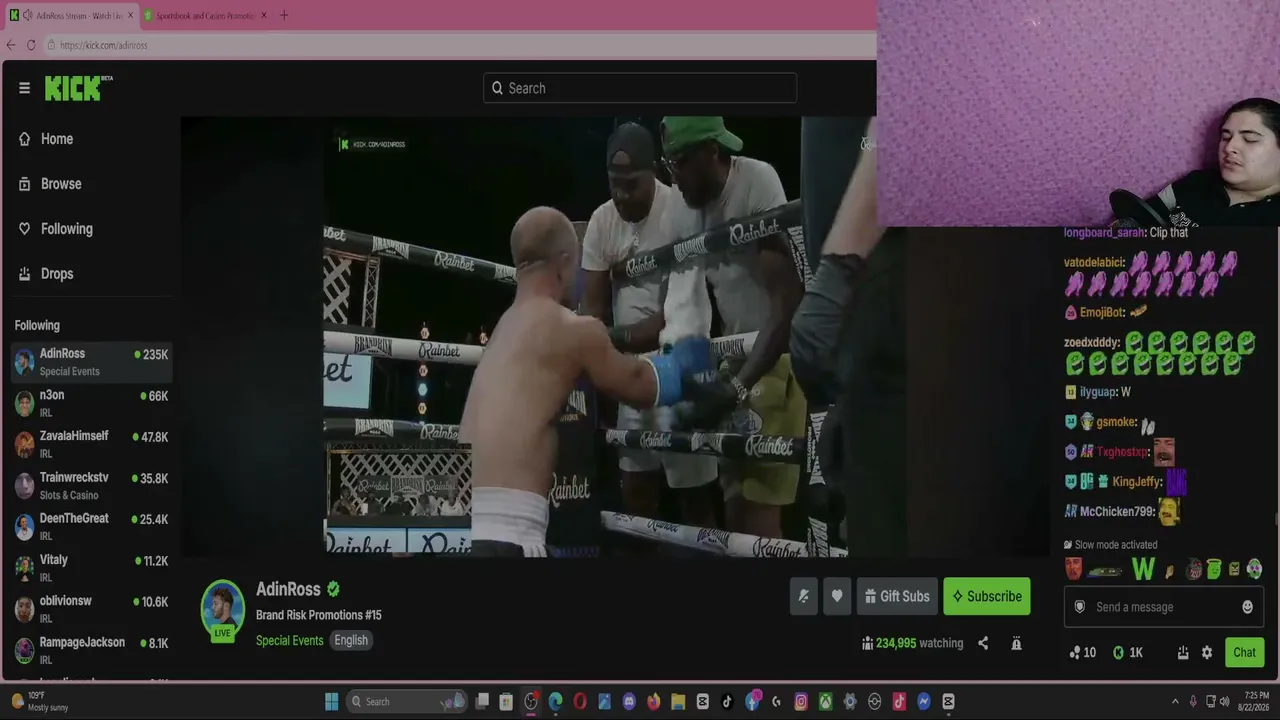
Task: Click the AdinRoss channel name heading
Action: pos(288,589)
